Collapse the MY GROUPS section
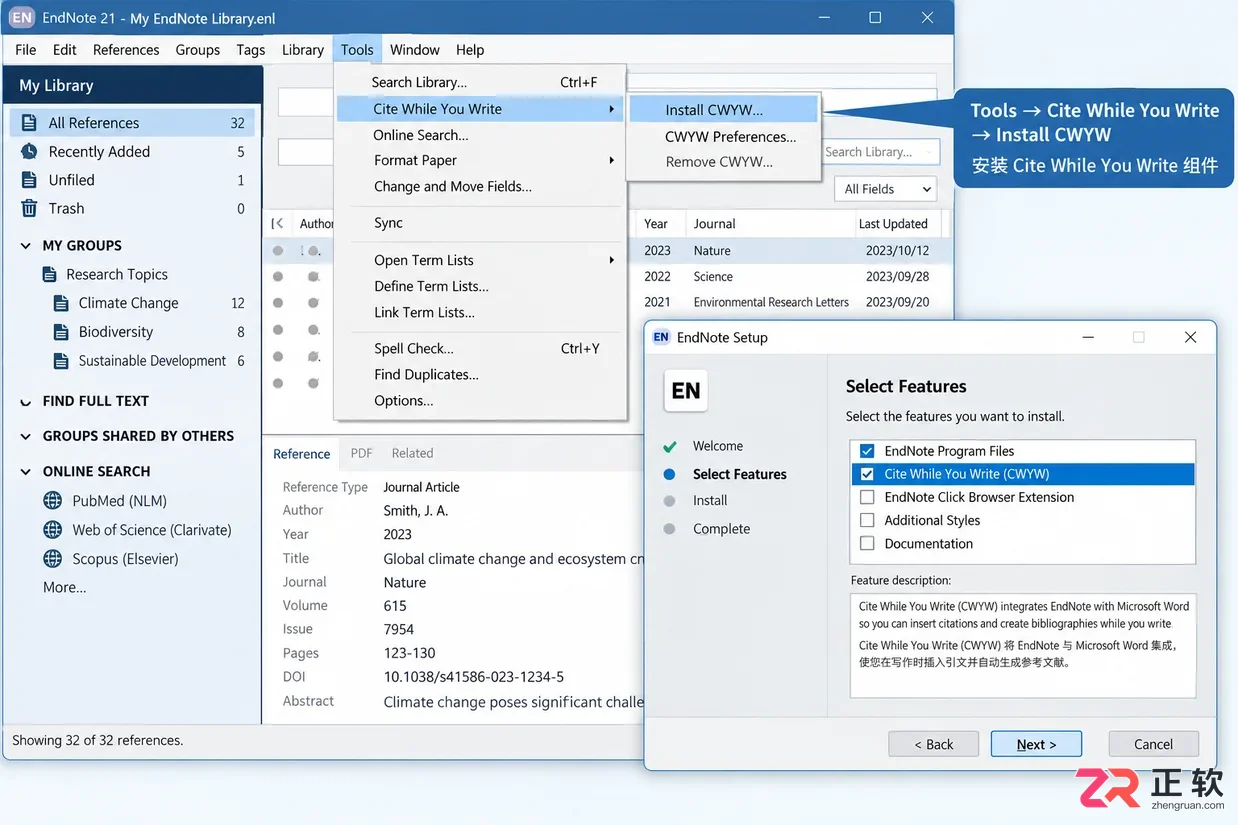The width and height of the screenshot is (1238, 825). (x=26, y=246)
